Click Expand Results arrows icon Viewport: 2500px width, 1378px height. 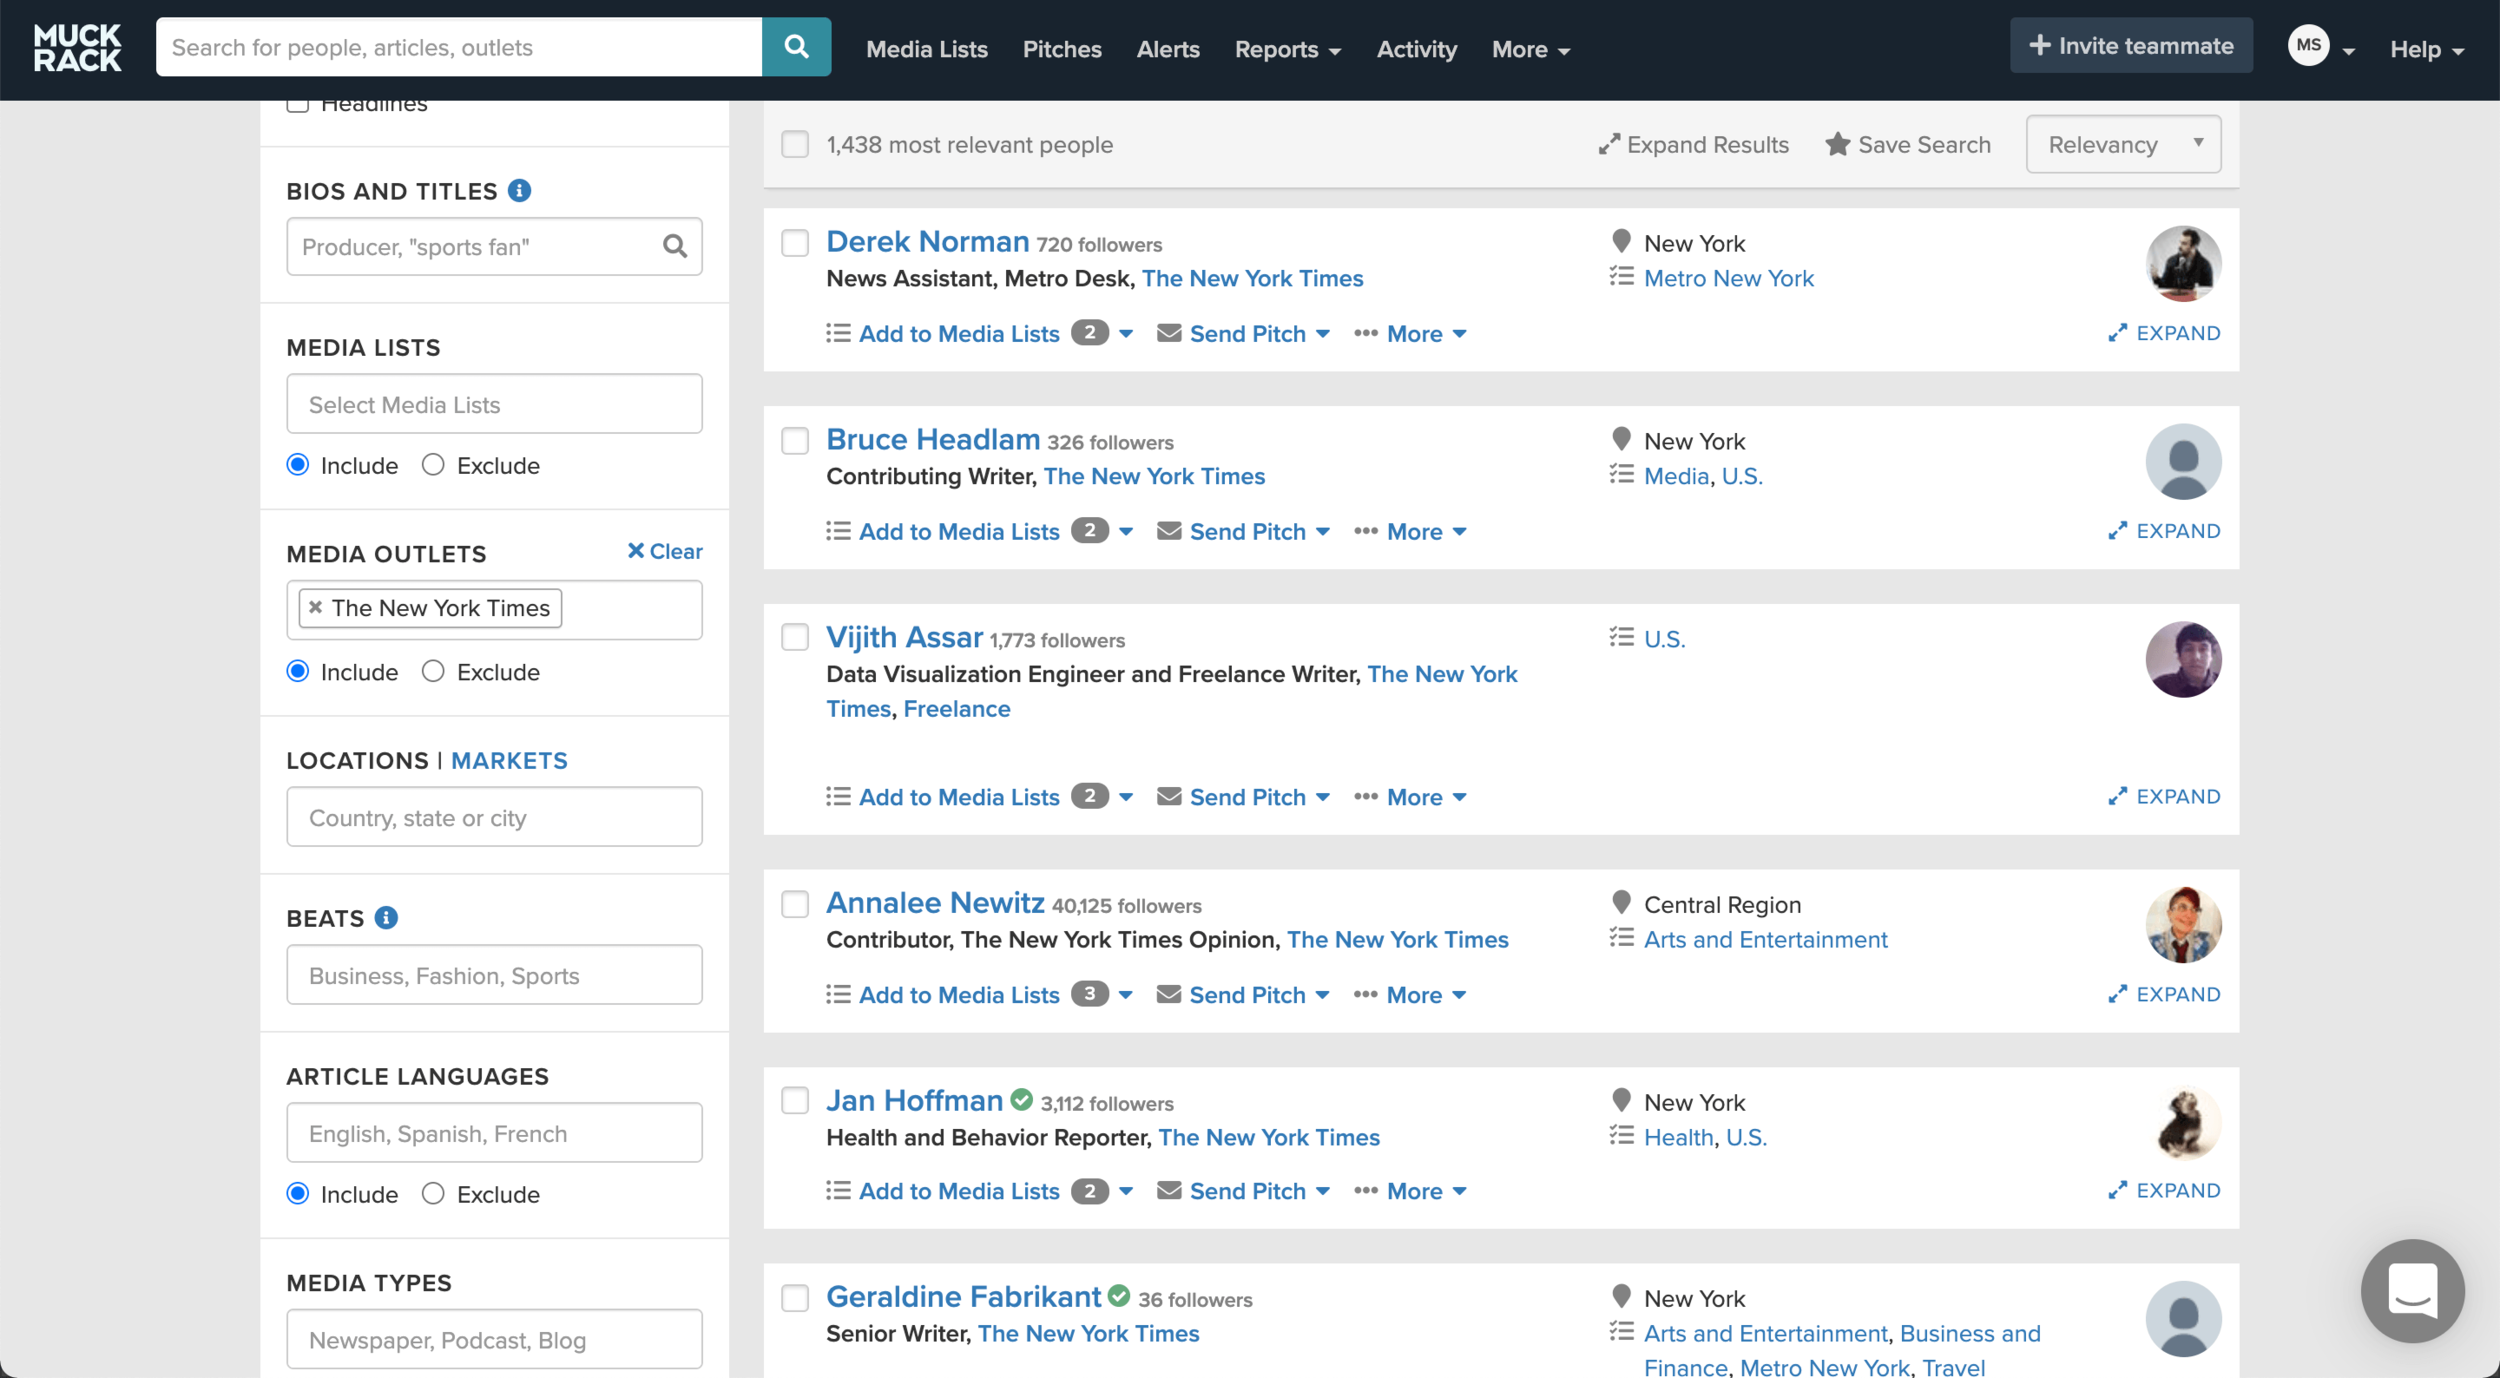(1608, 145)
